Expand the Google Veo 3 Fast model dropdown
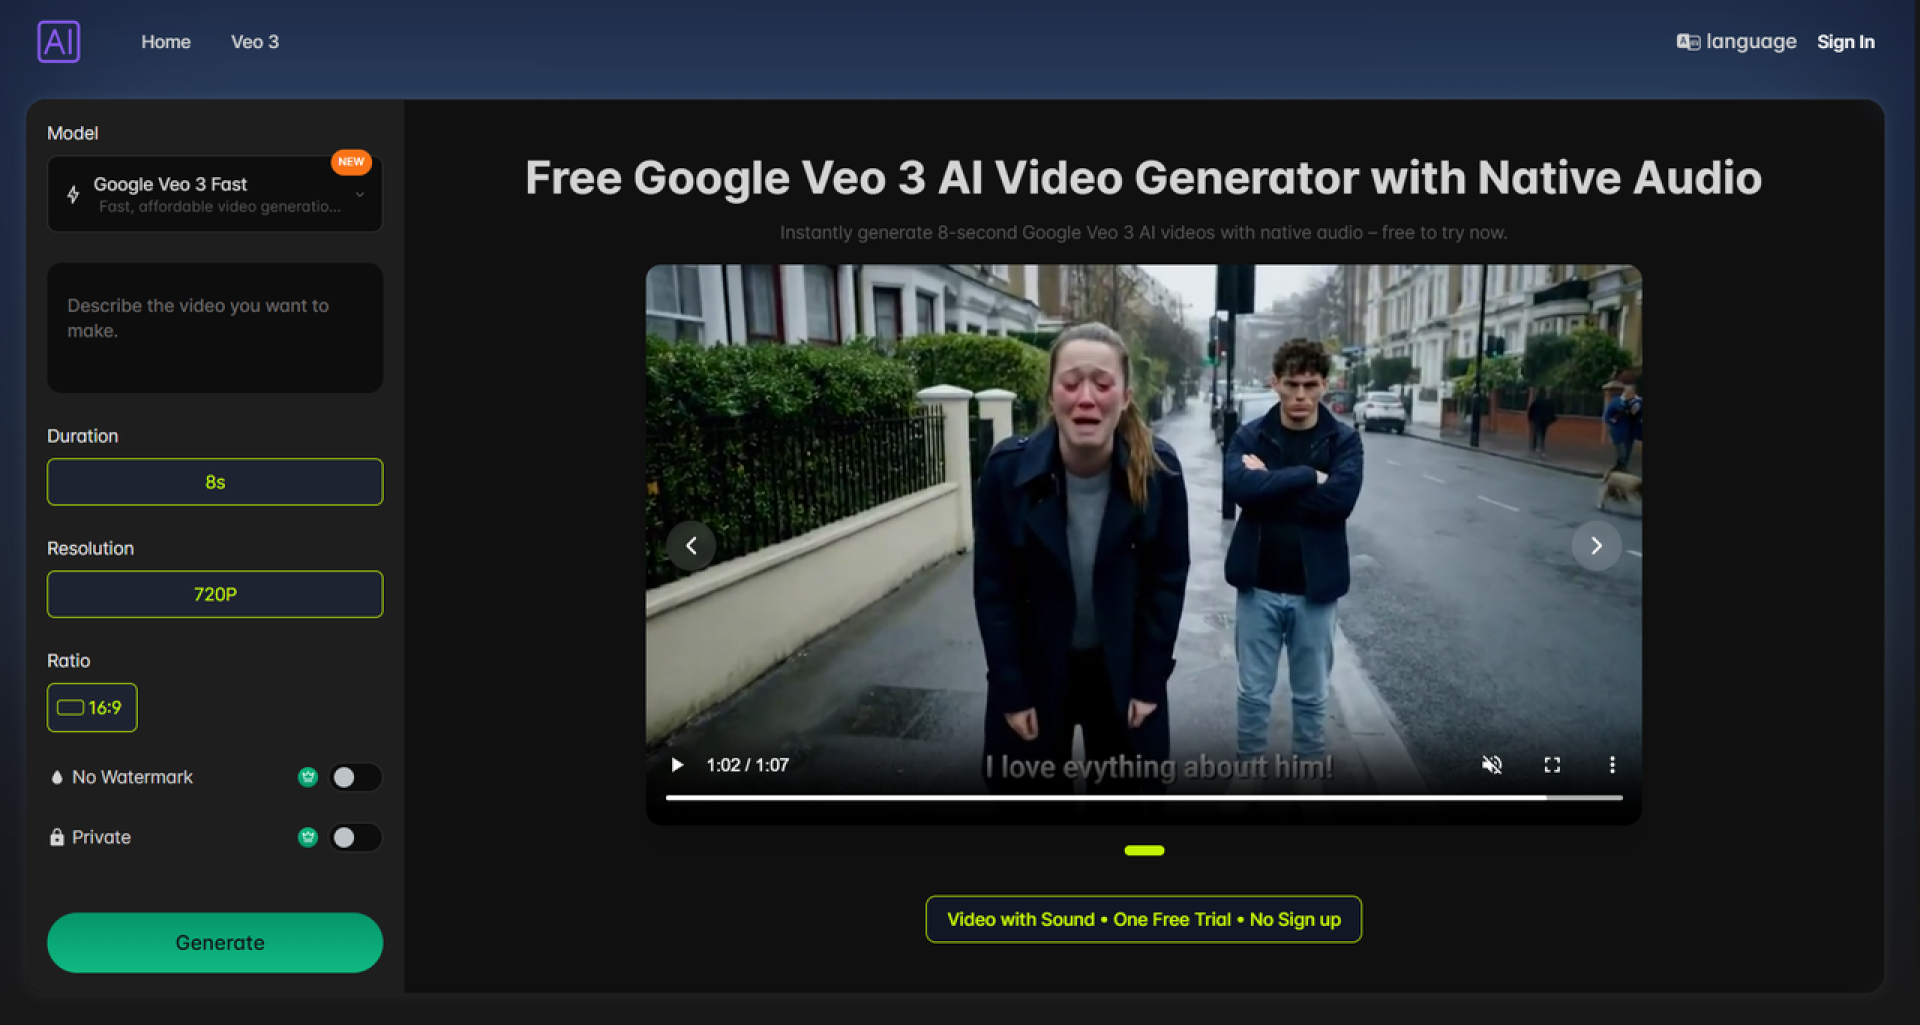The image size is (1920, 1025). point(215,194)
